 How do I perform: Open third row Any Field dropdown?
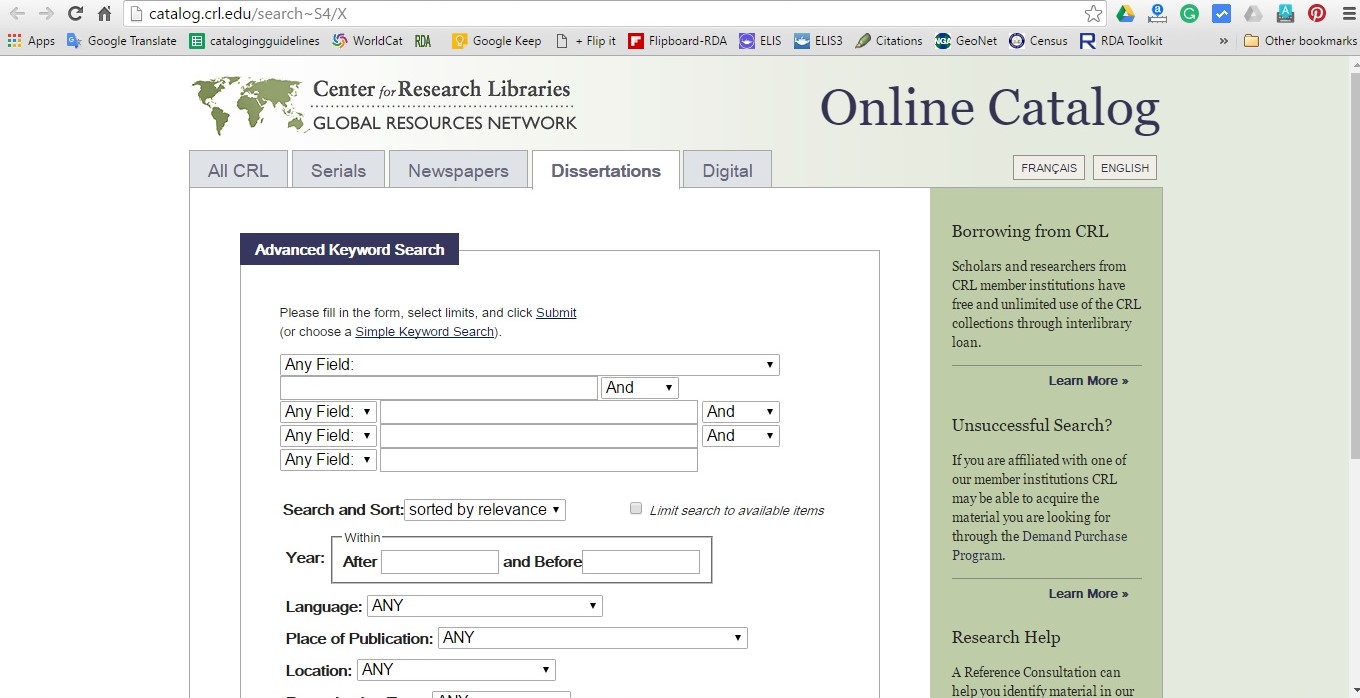click(x=328, y=436)
